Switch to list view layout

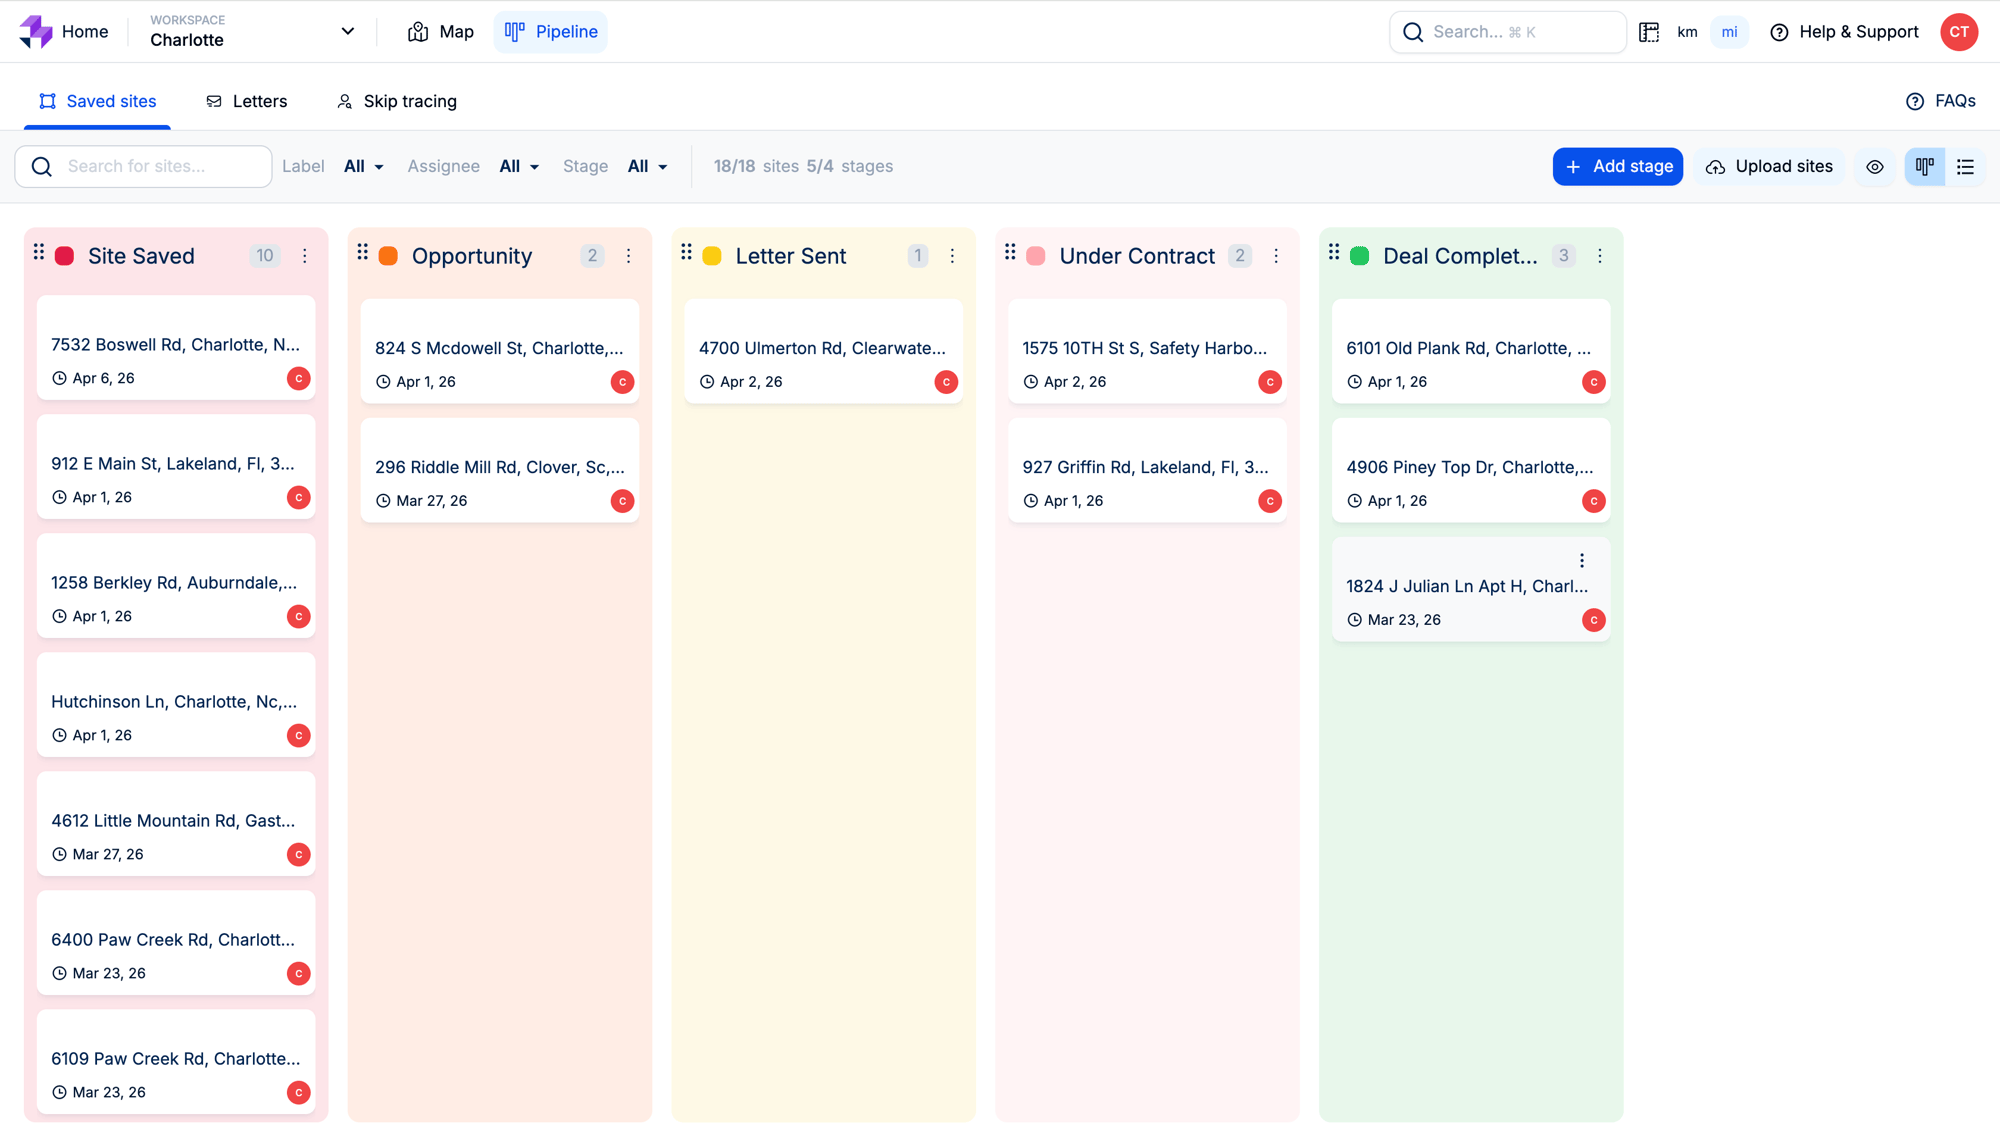(x=1965, y=167)
